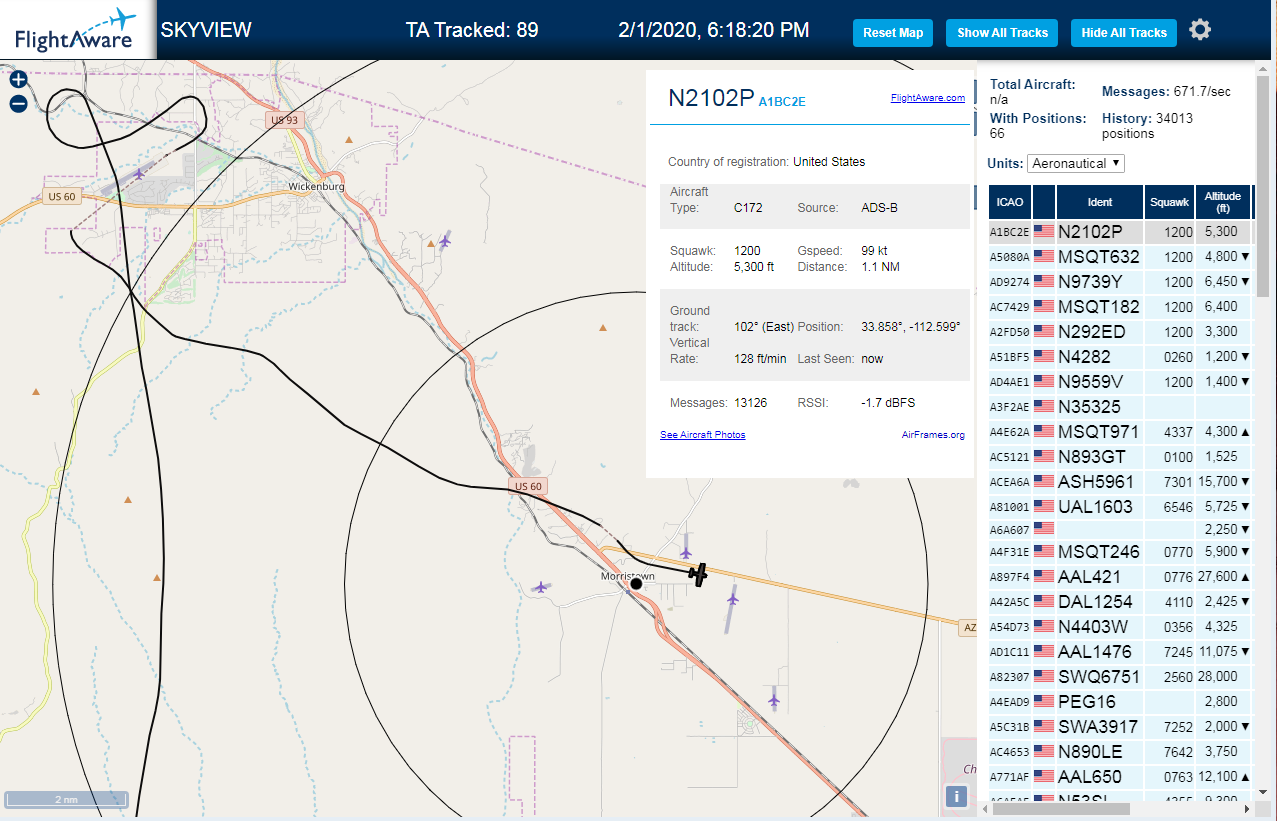Select the black N2102P aircraft icon on map
The width and height of the screenshot is (1277, 821).
699,574
